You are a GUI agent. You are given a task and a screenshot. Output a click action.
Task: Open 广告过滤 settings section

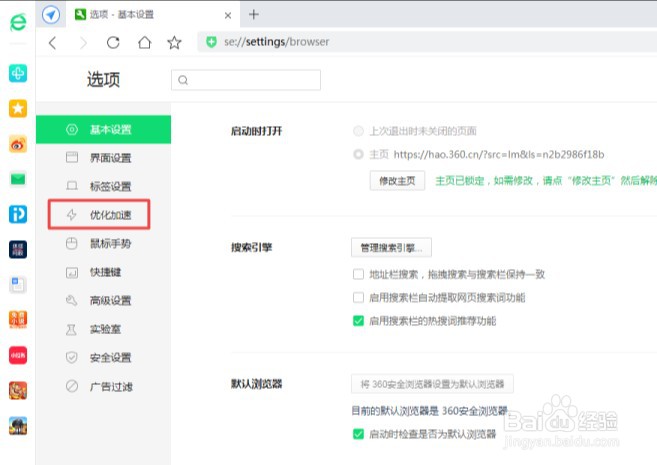pyautogui.click(x=103, y=386)
